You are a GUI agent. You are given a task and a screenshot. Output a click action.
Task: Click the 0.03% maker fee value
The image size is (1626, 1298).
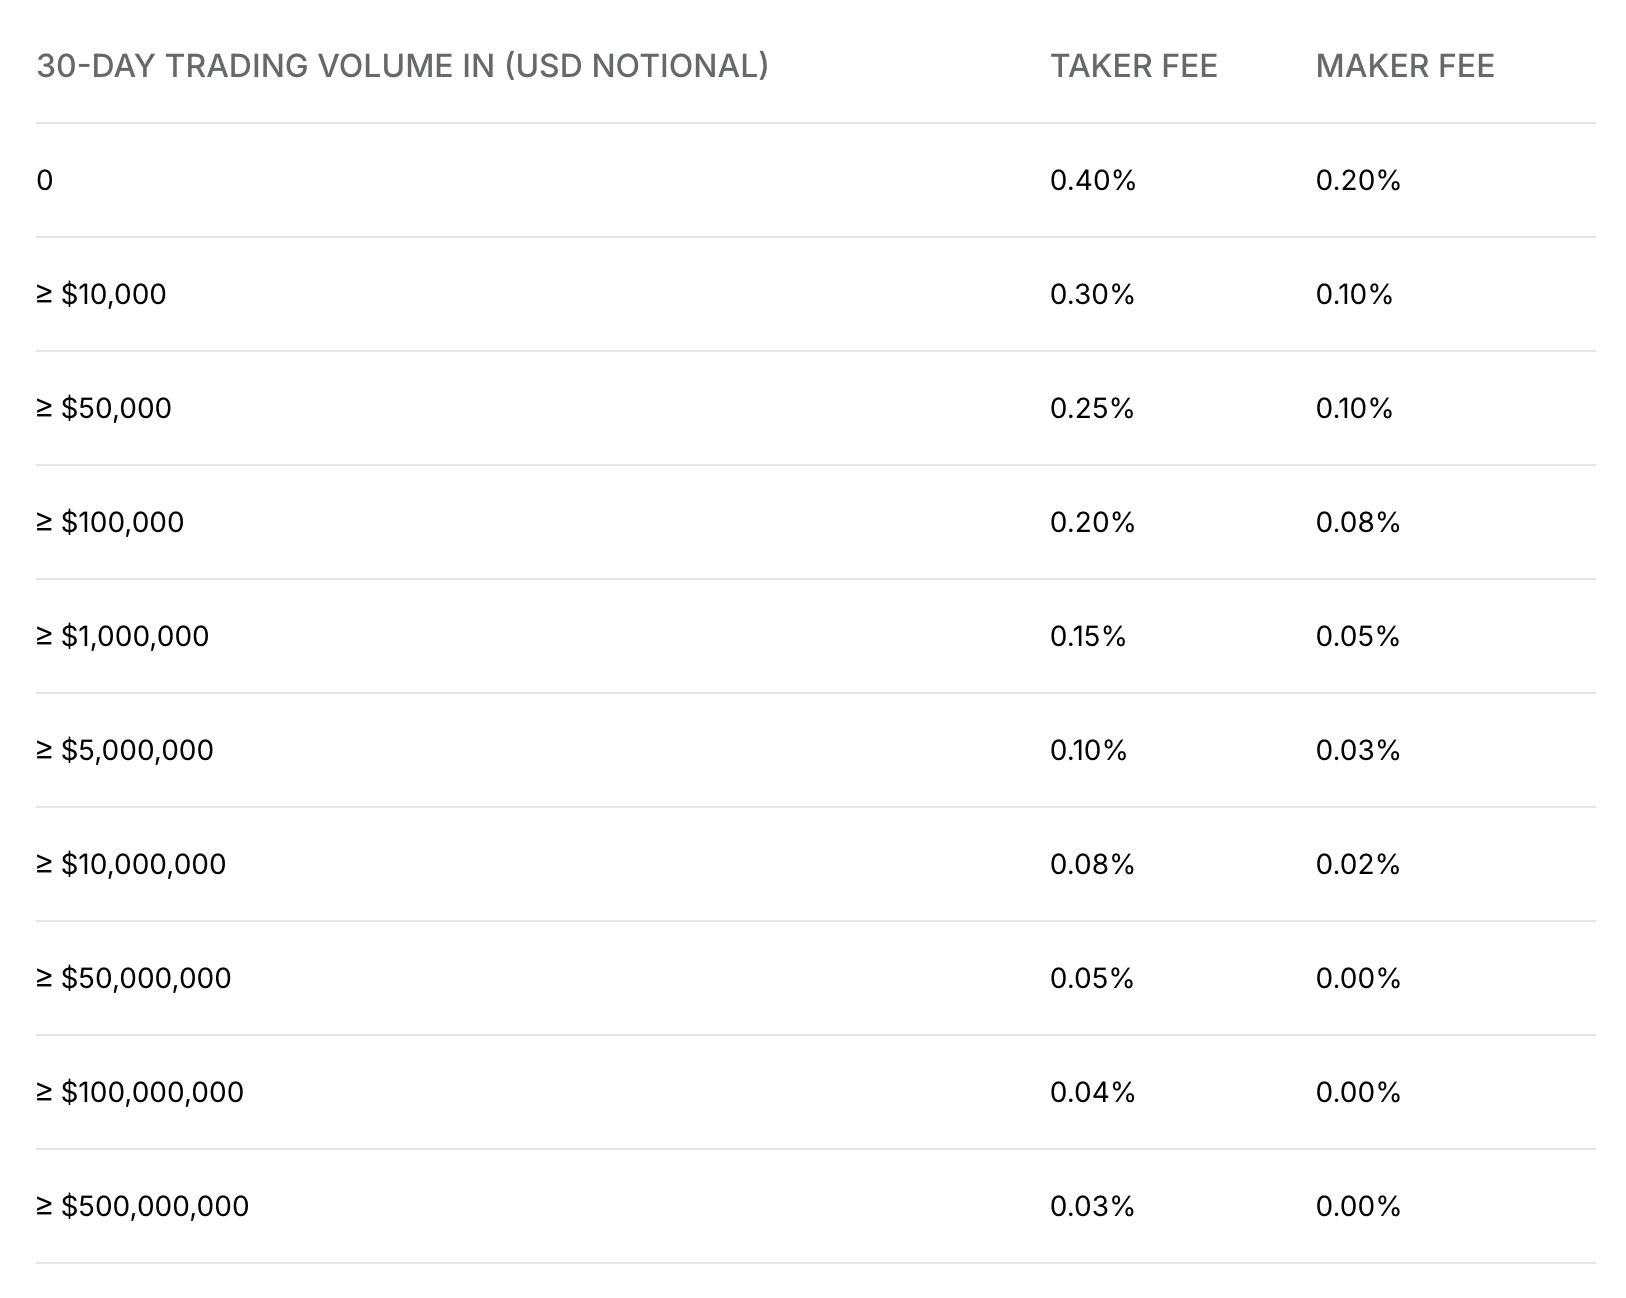coord(1357,751)
